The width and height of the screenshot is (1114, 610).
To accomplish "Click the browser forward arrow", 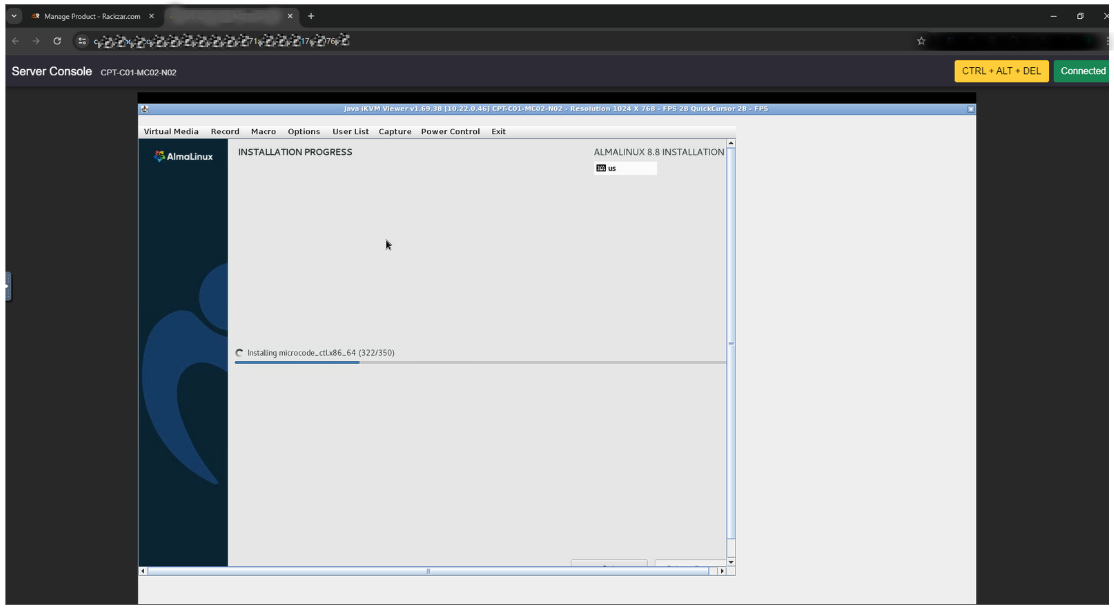I will (36, 41).
